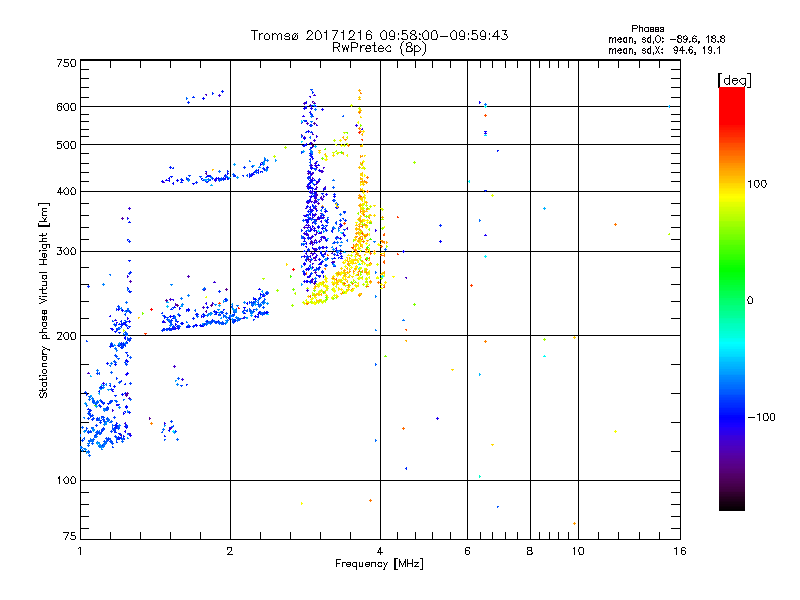Click the x-axis '10' tick label
800x600 pixels.
578,551
